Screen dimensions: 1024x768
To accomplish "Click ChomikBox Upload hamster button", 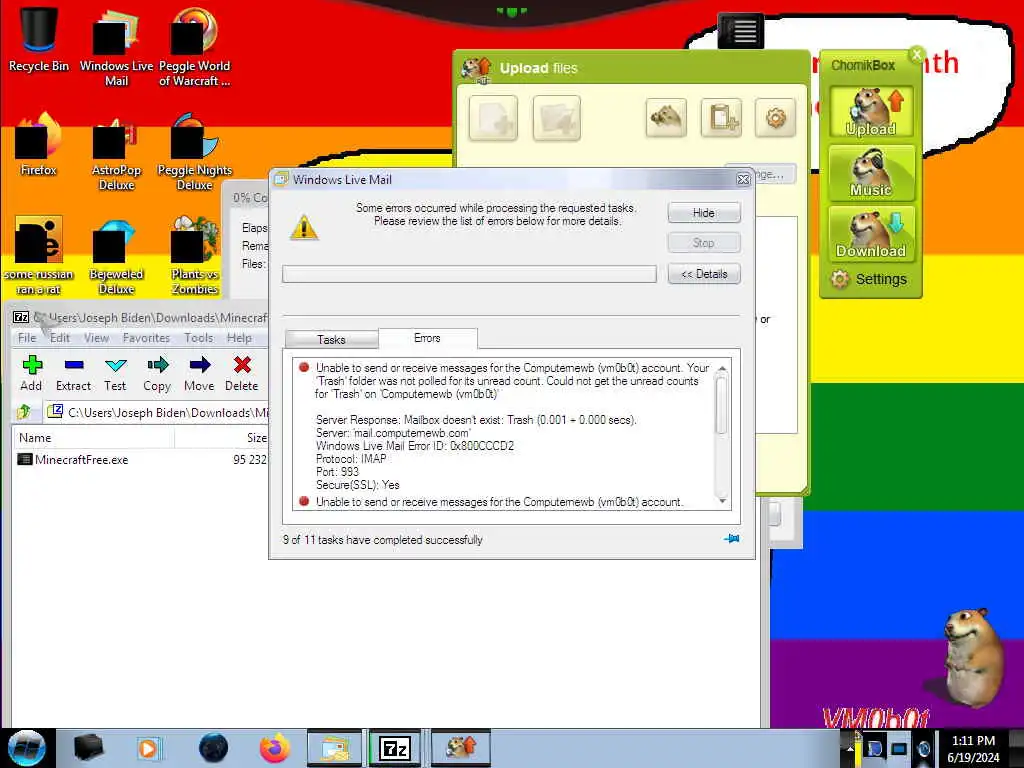I will 871,111.
